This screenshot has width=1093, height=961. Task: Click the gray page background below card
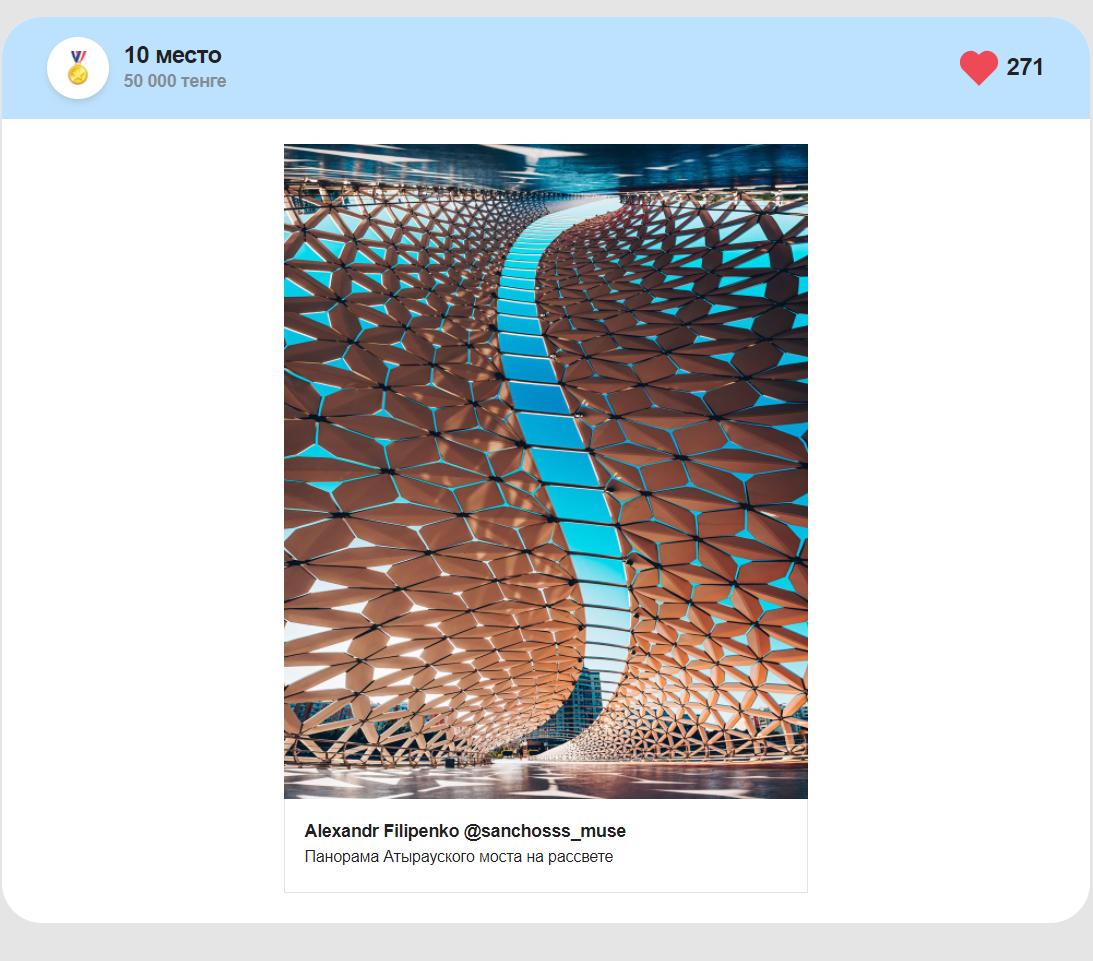(x=546, y=942)
